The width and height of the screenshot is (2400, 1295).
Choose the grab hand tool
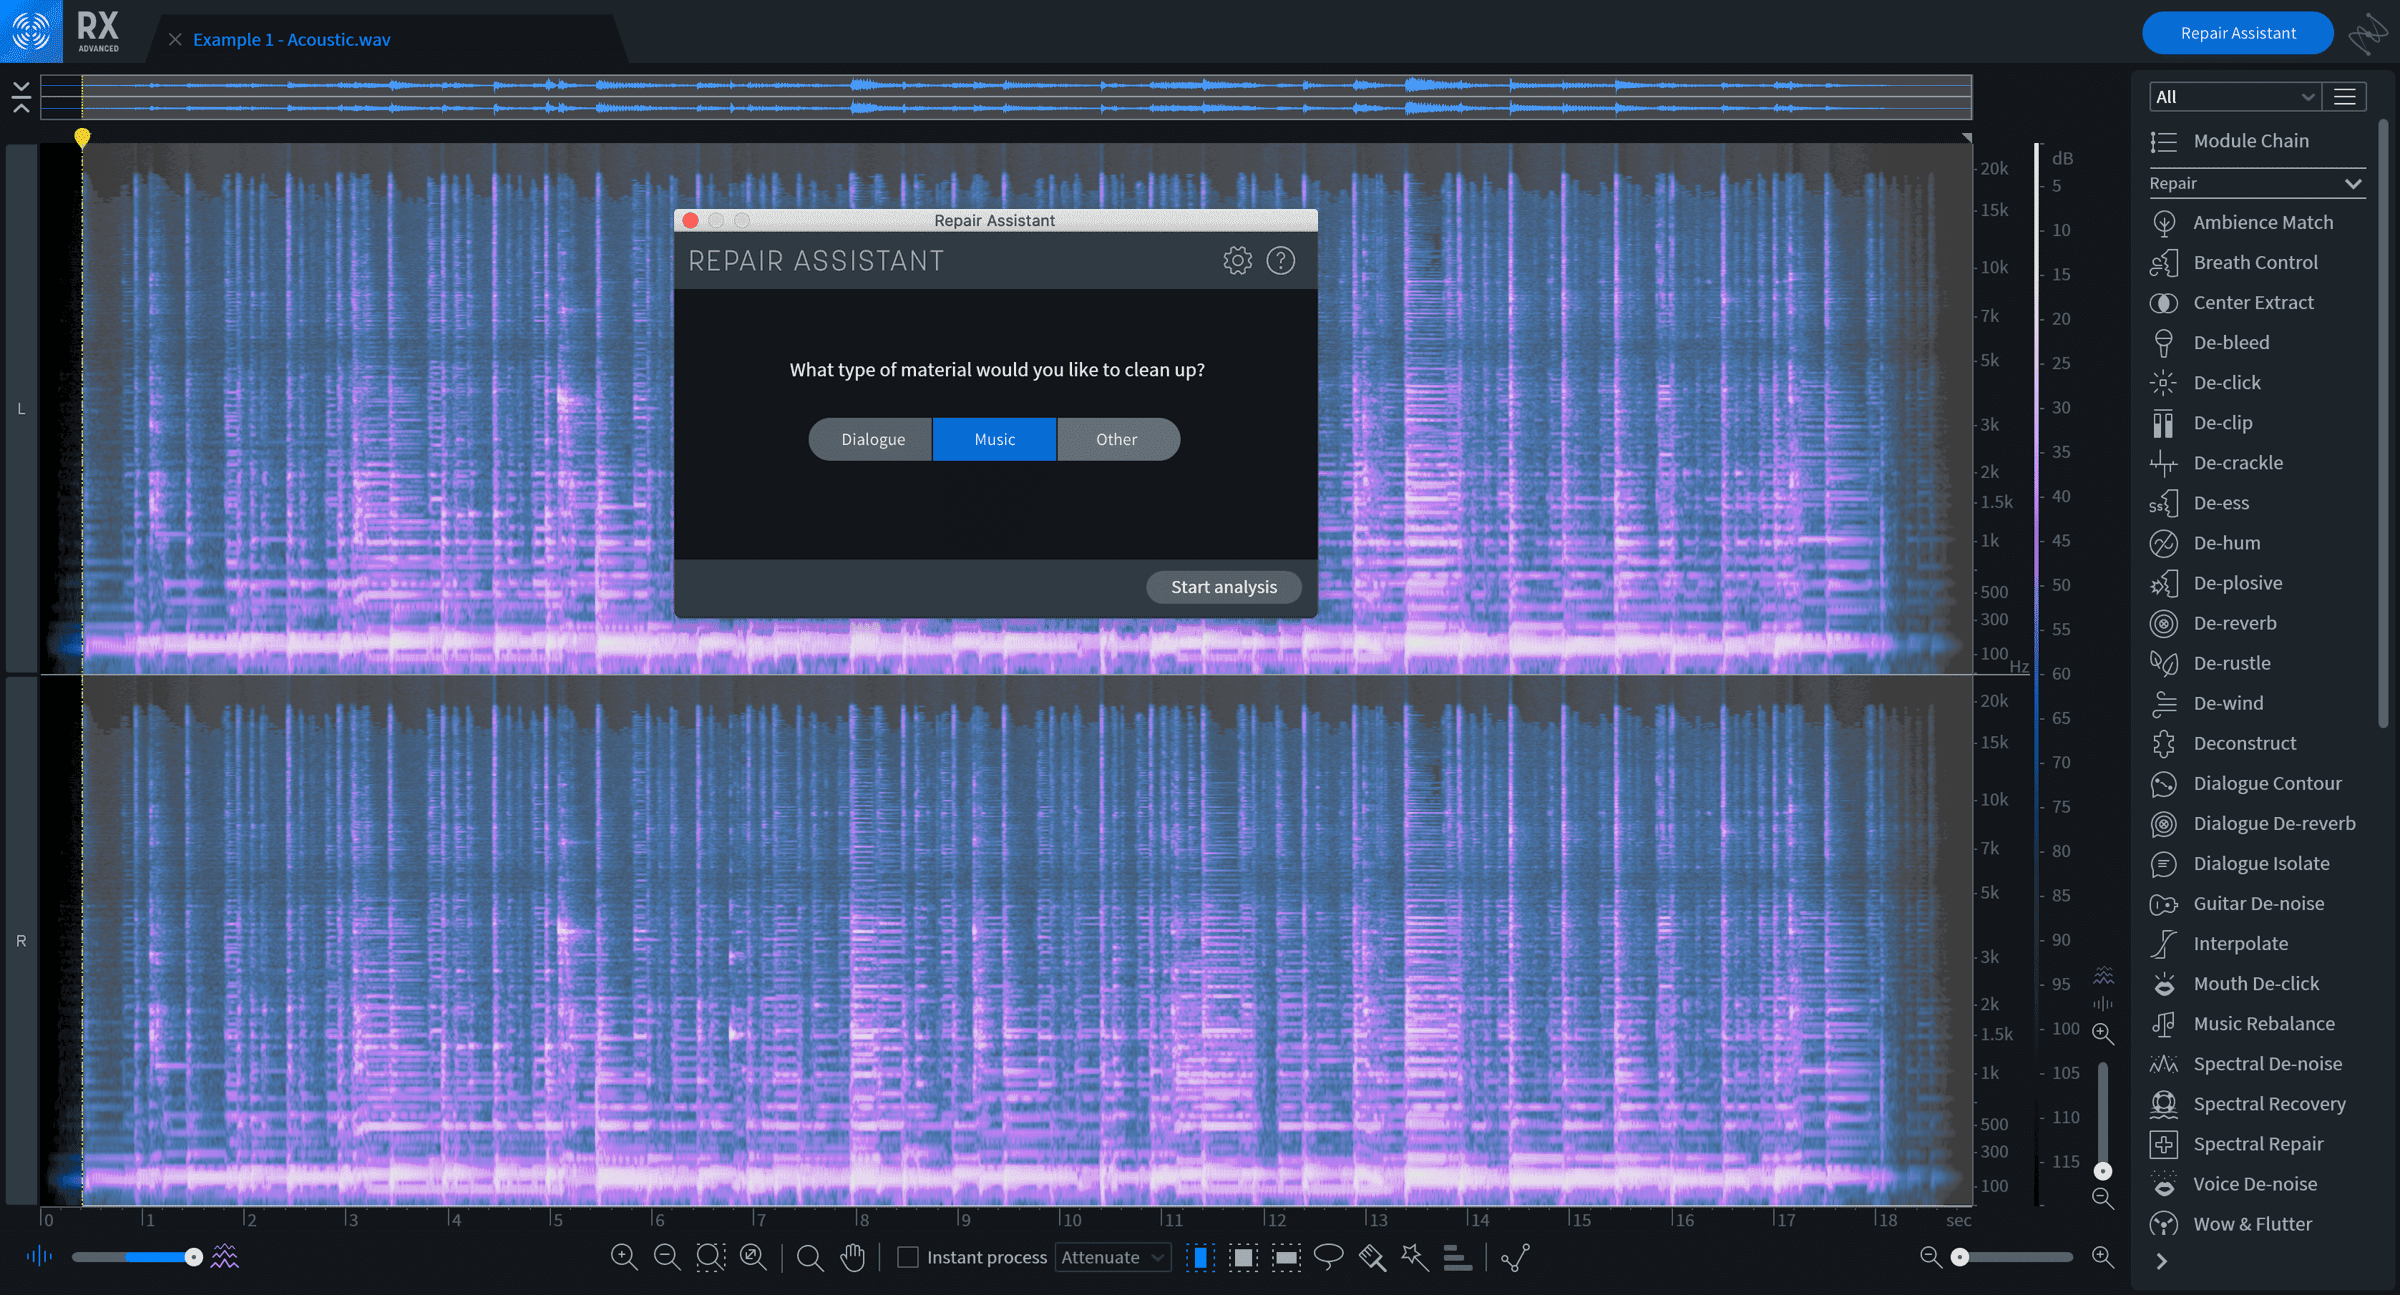(852, 1257)
